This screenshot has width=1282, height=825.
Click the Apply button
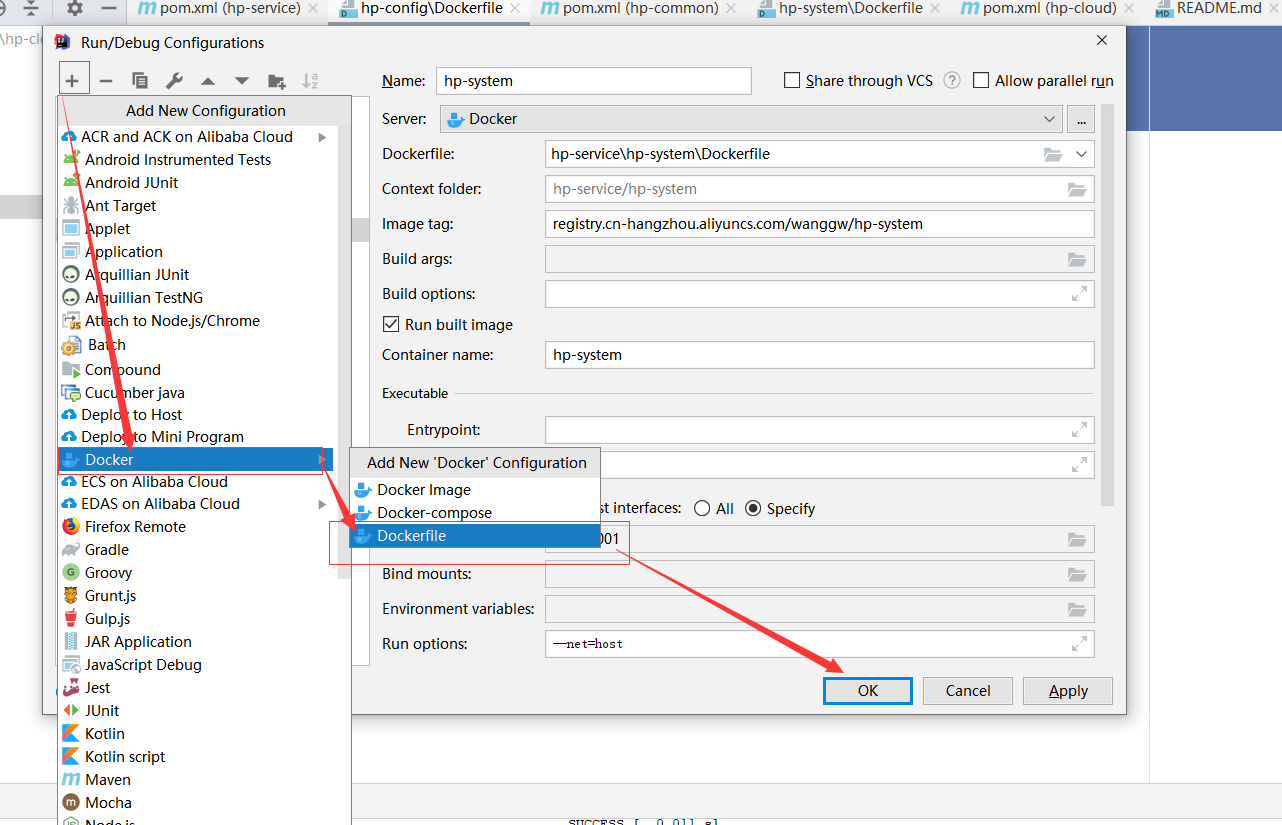click(x=1068, y=691)
